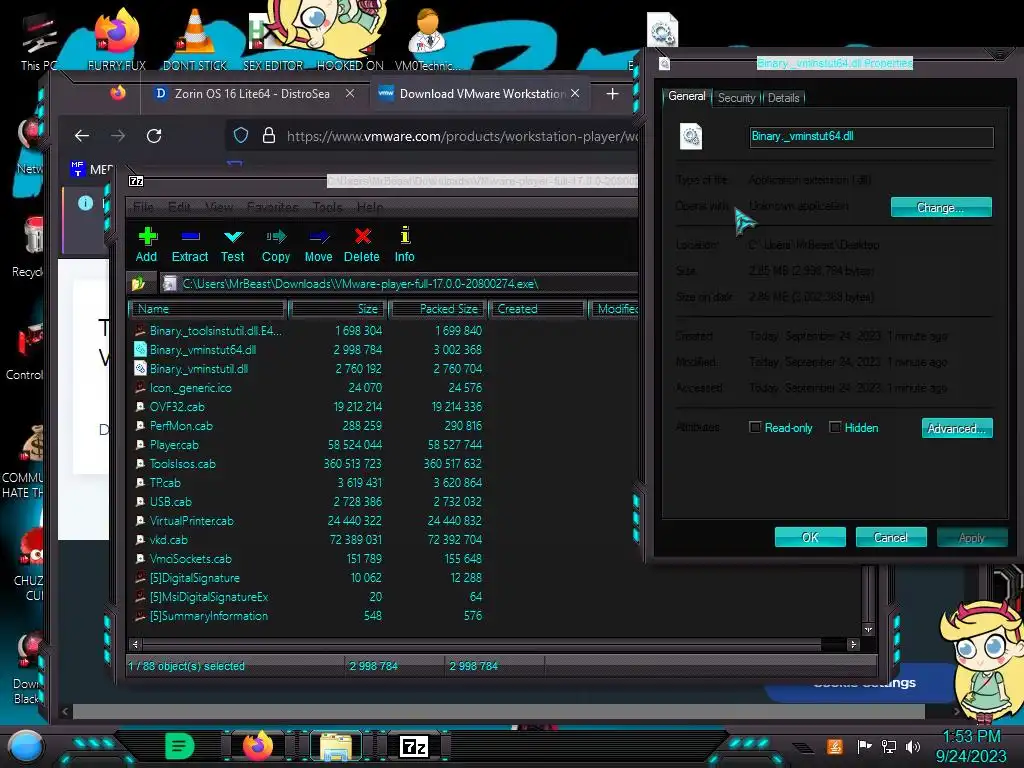Select the [5]SummaryInformation row
This screenshot has width=1024, height=768.
pyautogui.click(x=308, y=616)
